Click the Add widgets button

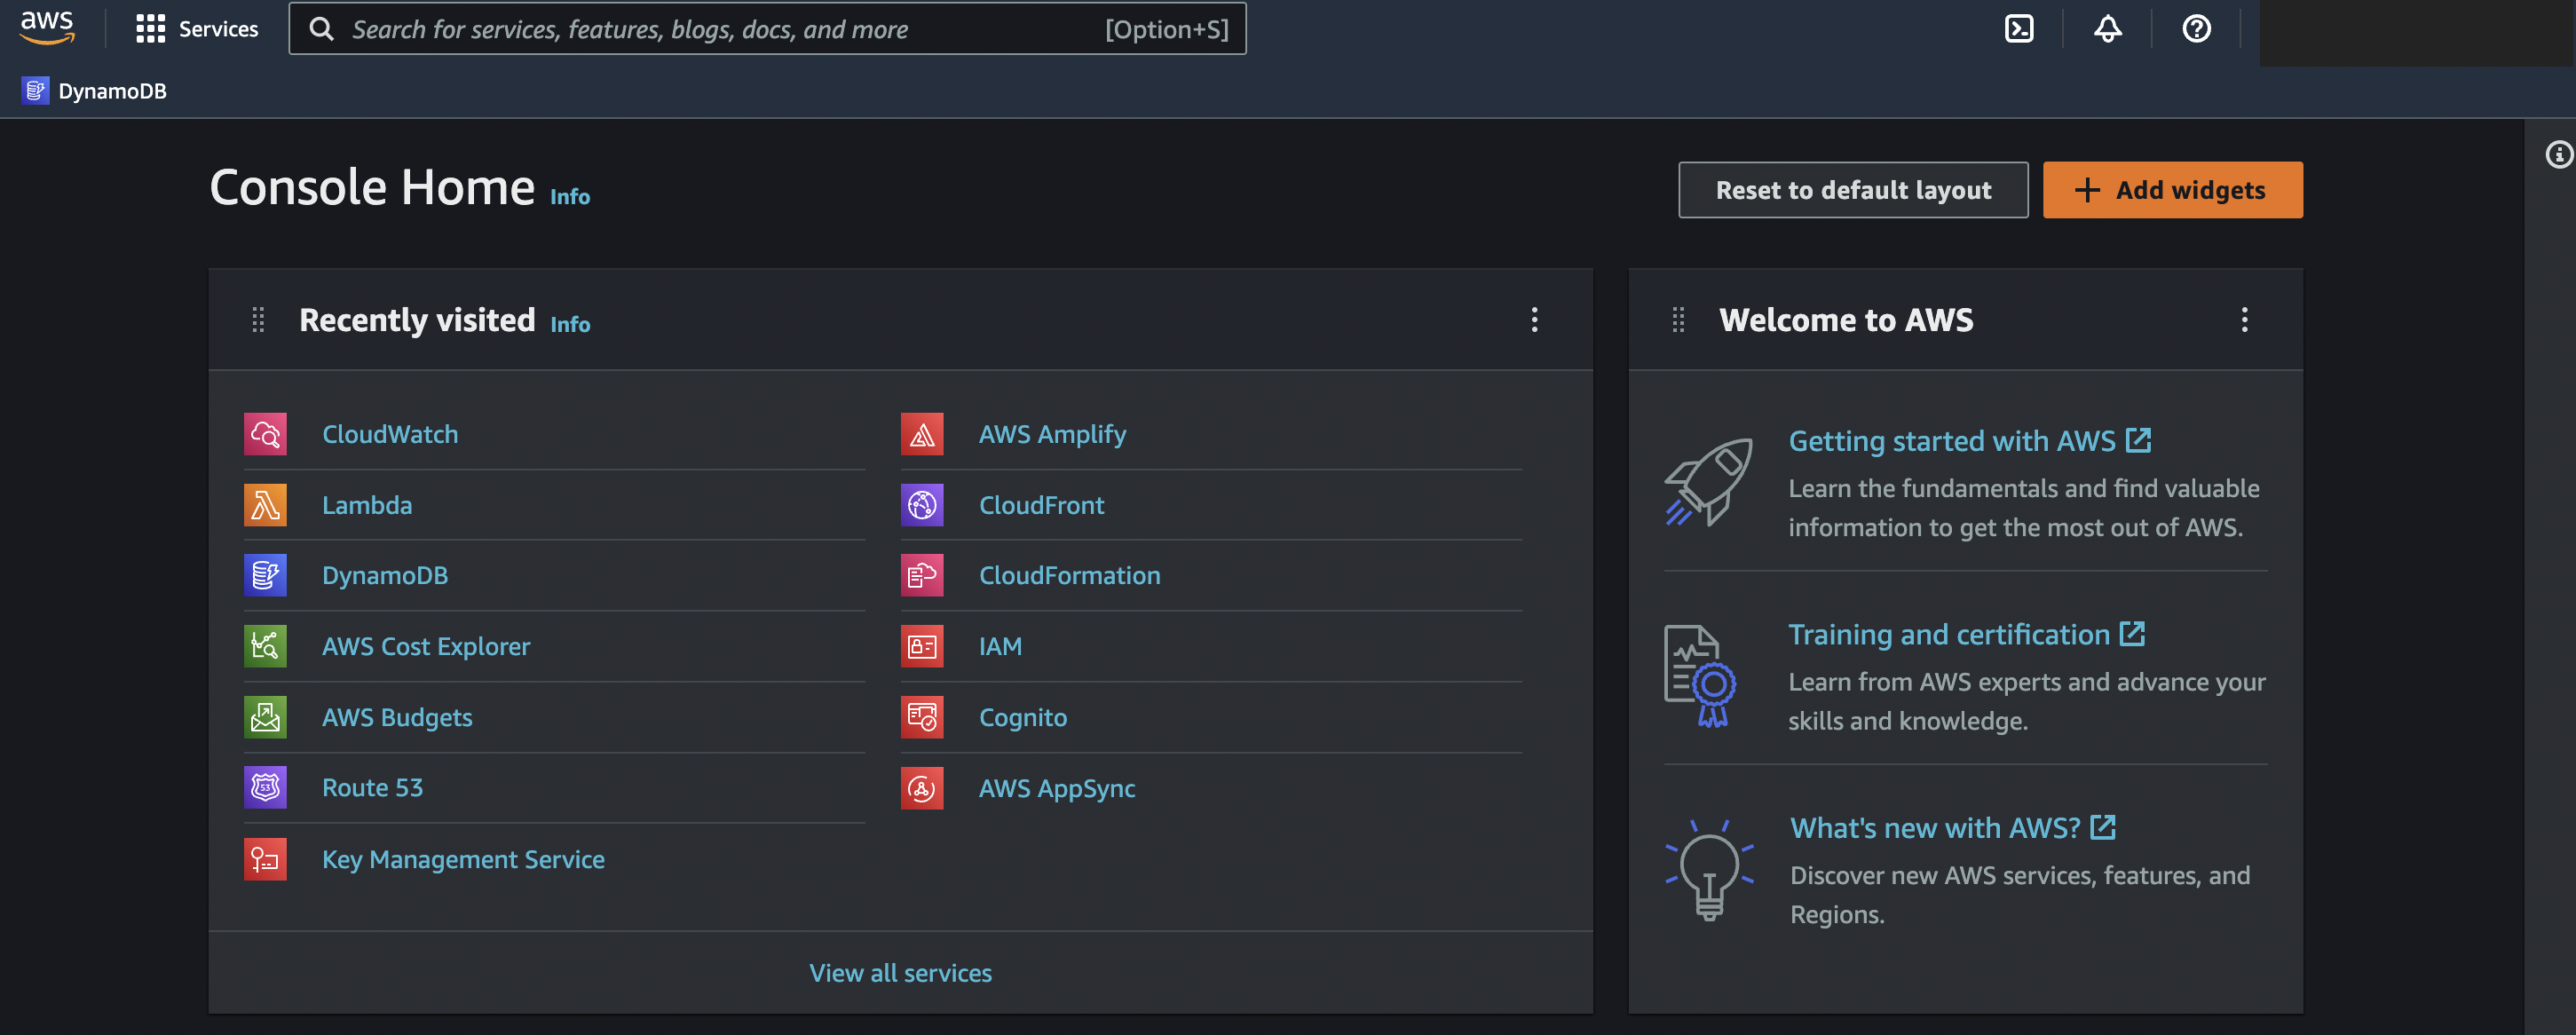(2172, 190)
